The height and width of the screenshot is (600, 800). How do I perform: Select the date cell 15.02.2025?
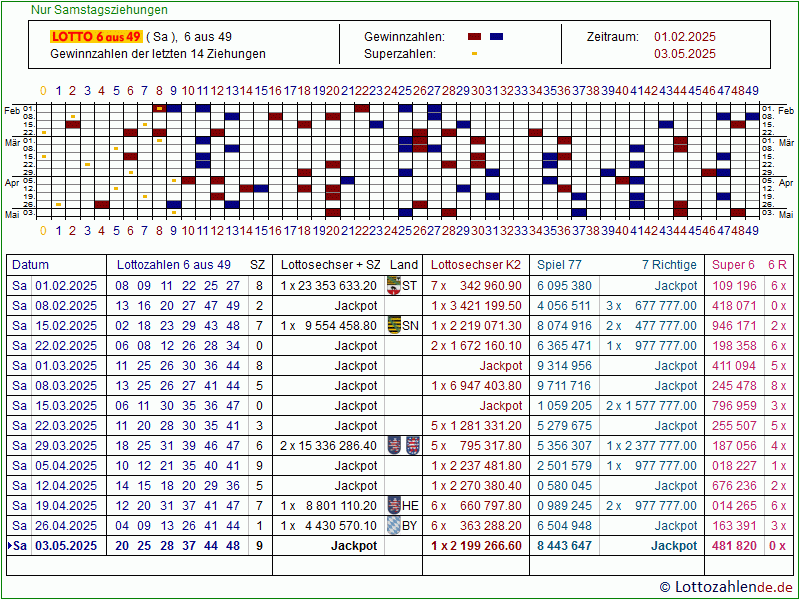[66, 326]
